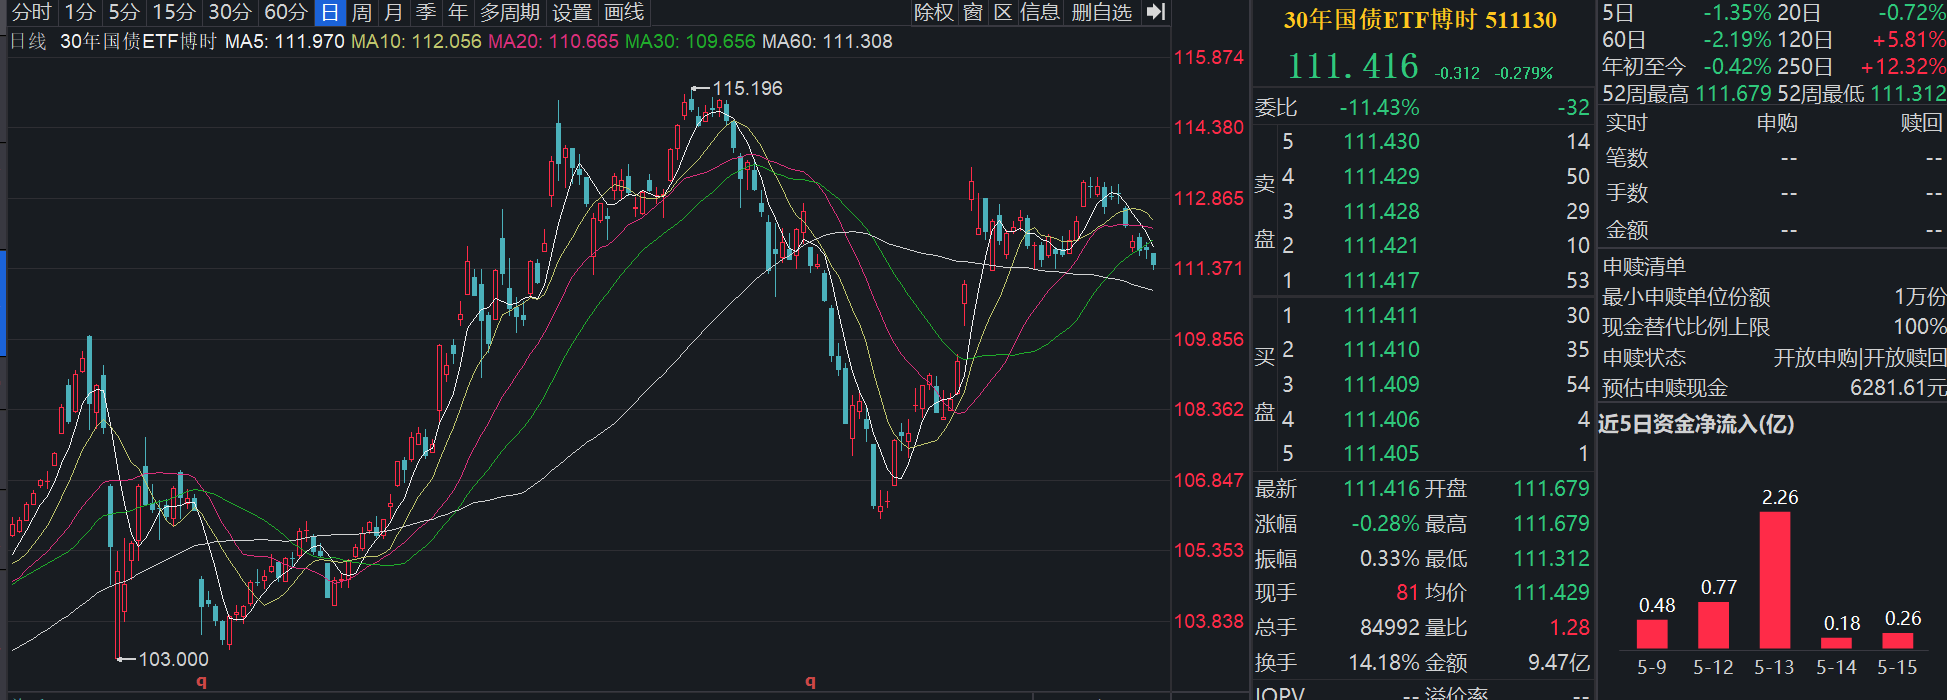The image size is (1947, 700).
Task: Click the first red q marker
Action: (201, 682)
